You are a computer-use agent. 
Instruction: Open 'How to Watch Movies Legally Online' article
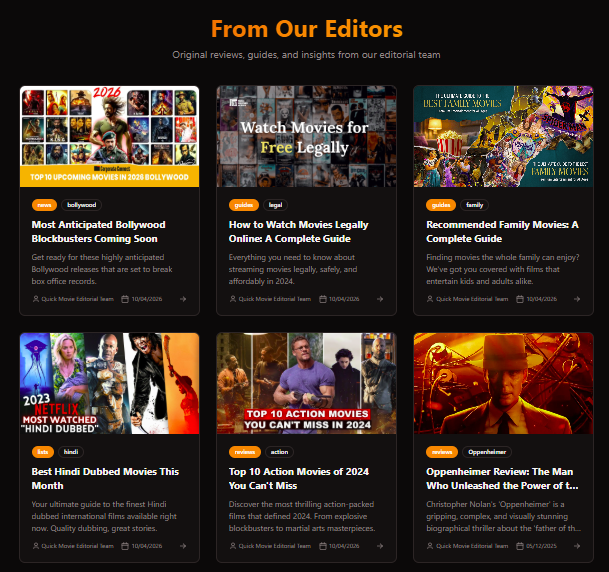(x=298, y=232)
